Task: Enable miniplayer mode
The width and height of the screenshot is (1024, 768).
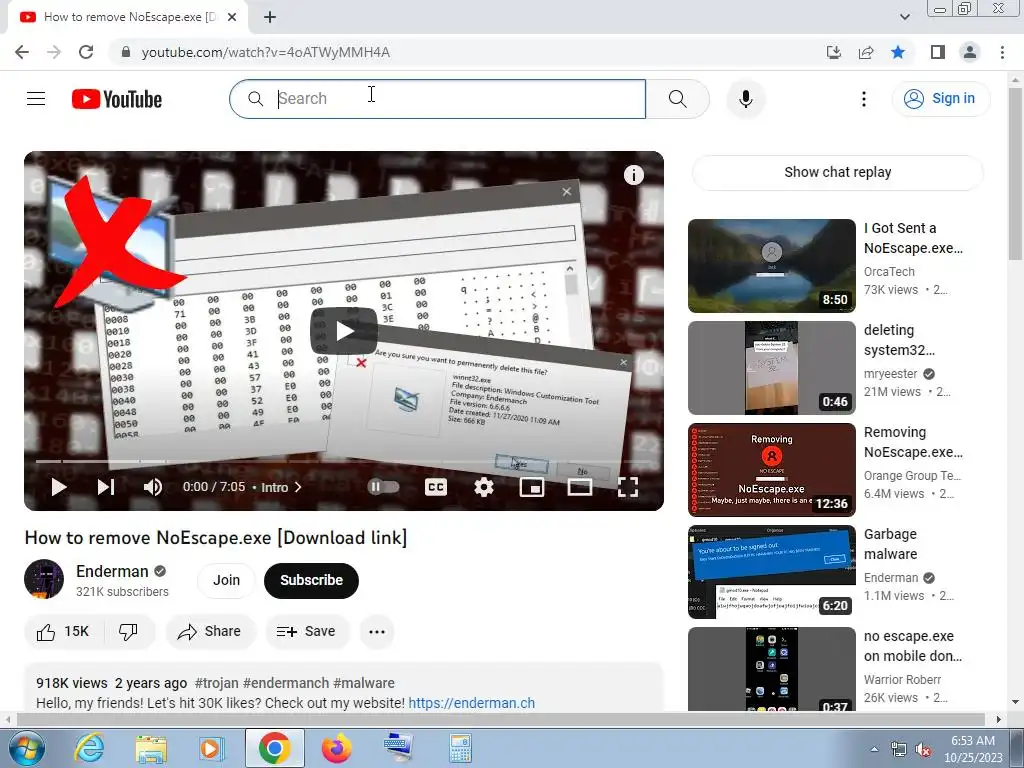Action: tap(532, 487)
